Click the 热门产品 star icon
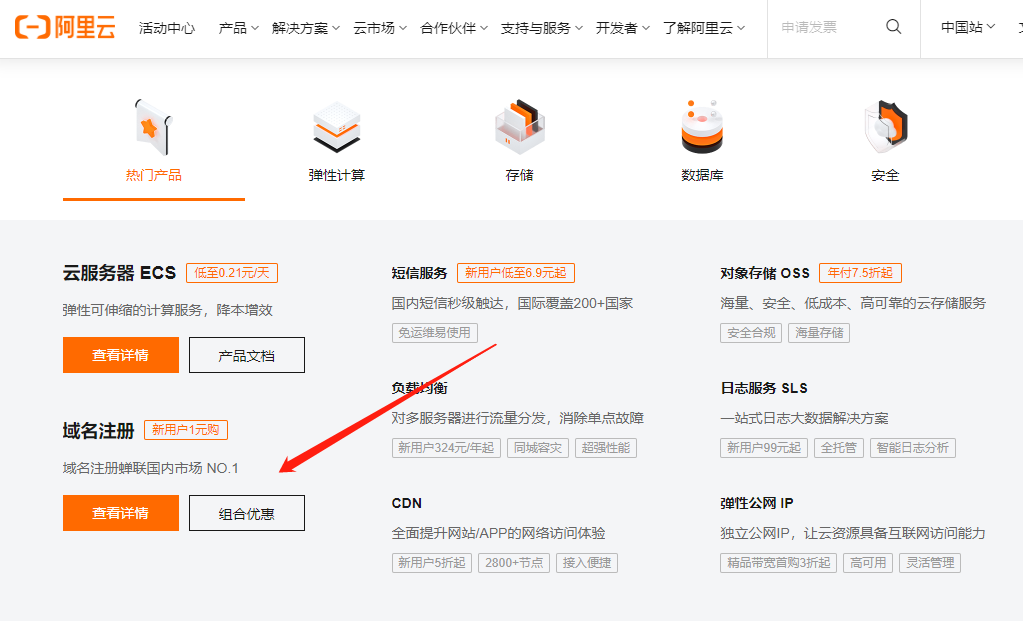Image resolution: width=1023 pixels, height=633 pixels. (x=153, y=125)
